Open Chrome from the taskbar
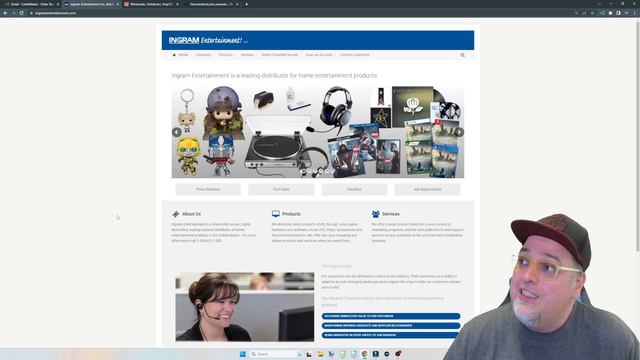This screenshot has width=640, height=360. pyautogui.click(x=364, y=354)
